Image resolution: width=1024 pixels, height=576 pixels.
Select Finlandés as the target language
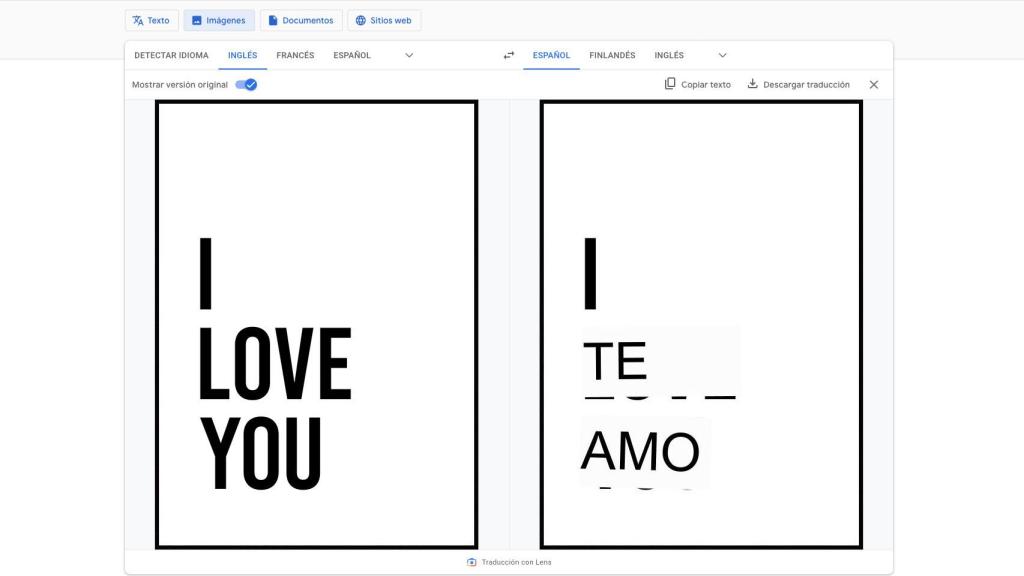[x=612, y=56]
